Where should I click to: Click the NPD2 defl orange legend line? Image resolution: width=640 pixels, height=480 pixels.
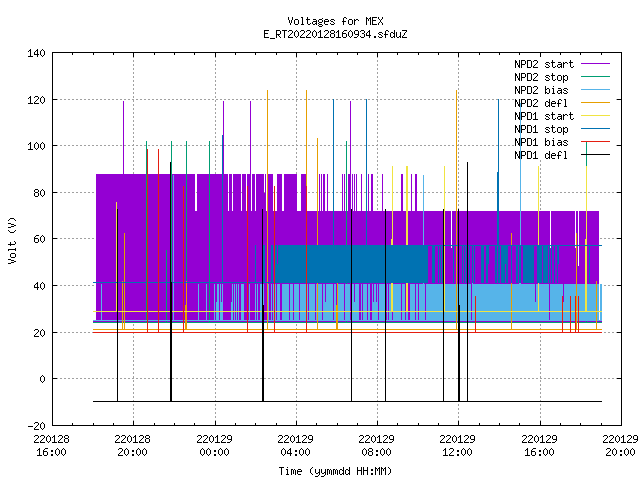pos(595,103)
